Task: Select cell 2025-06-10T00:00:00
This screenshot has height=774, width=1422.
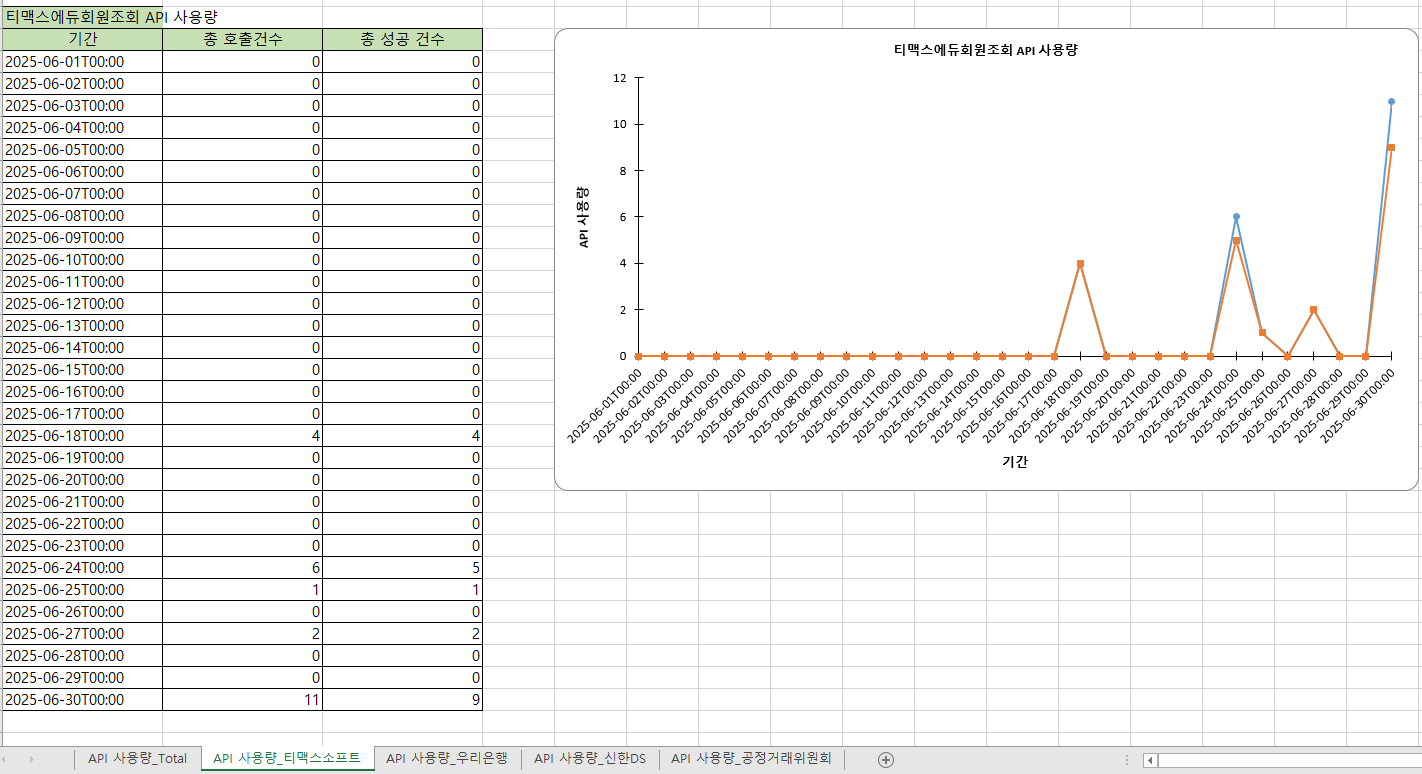Action: click(82, 259)
